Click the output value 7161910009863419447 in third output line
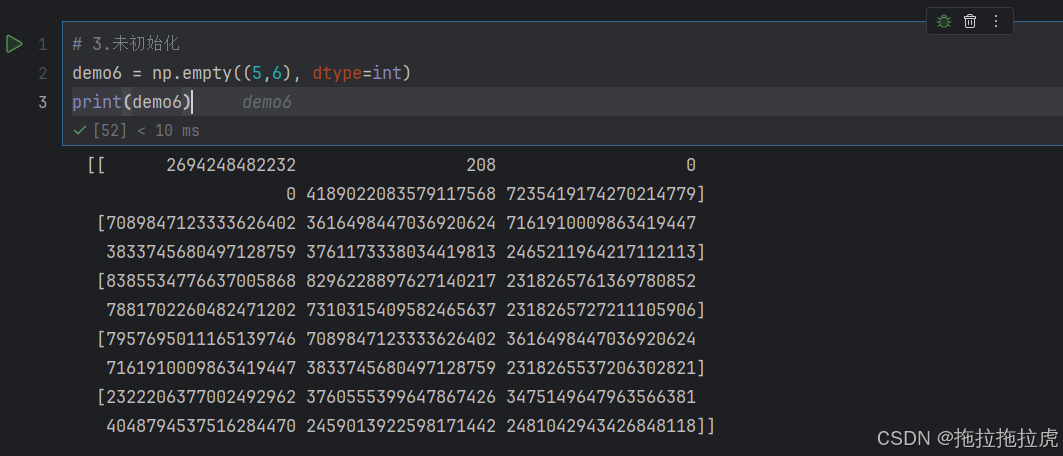Viewport: 1063px width, 456px height. tap(601, 224)
